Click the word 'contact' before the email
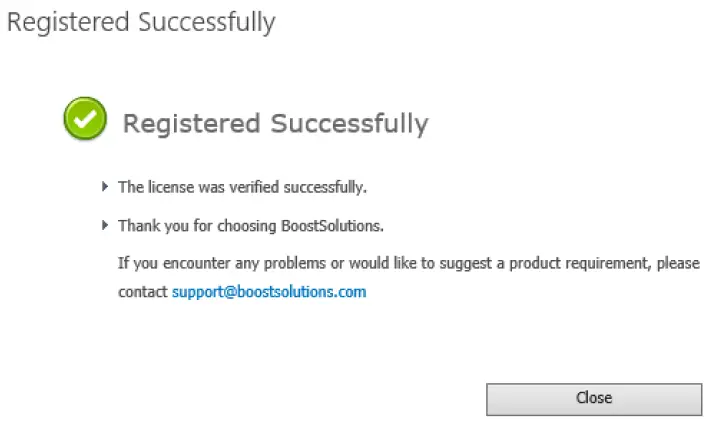The height and width of the screenshot is (427, 714). tap(143, 292)
